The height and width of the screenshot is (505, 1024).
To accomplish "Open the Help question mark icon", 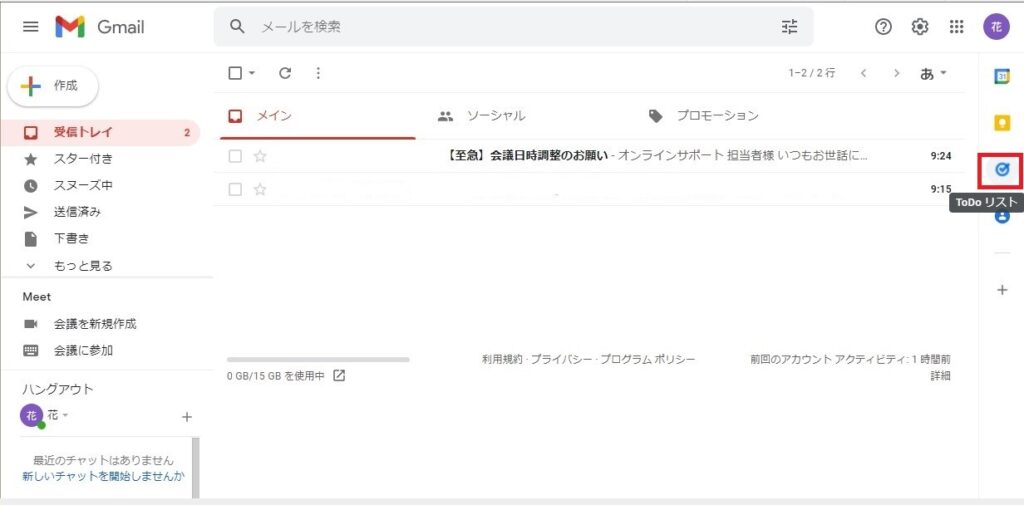I will (883, 27).
